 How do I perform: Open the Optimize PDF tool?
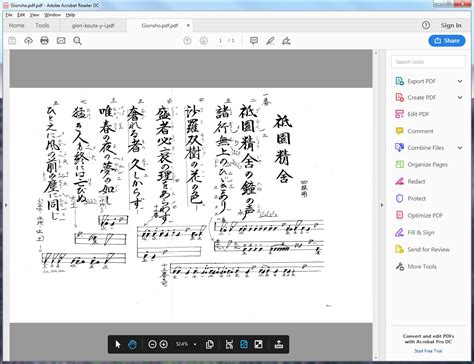click(419, 215)
